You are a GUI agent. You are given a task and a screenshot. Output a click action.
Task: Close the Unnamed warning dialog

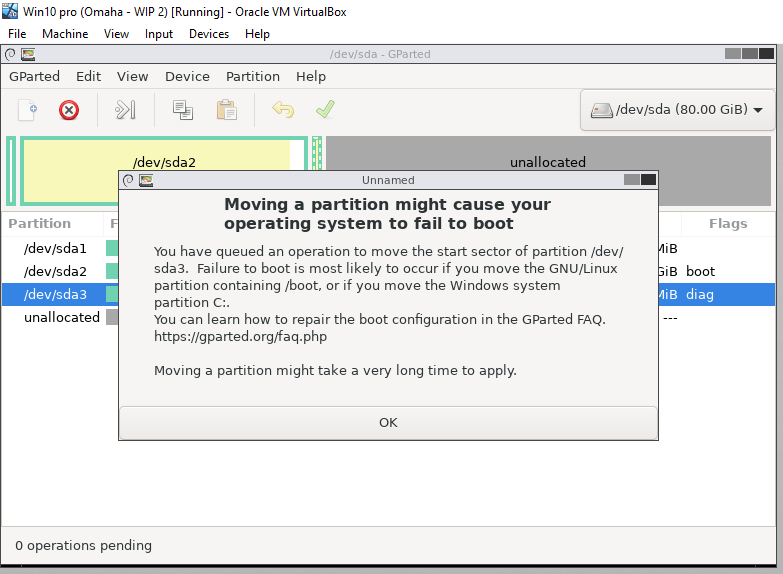(648, 179)
